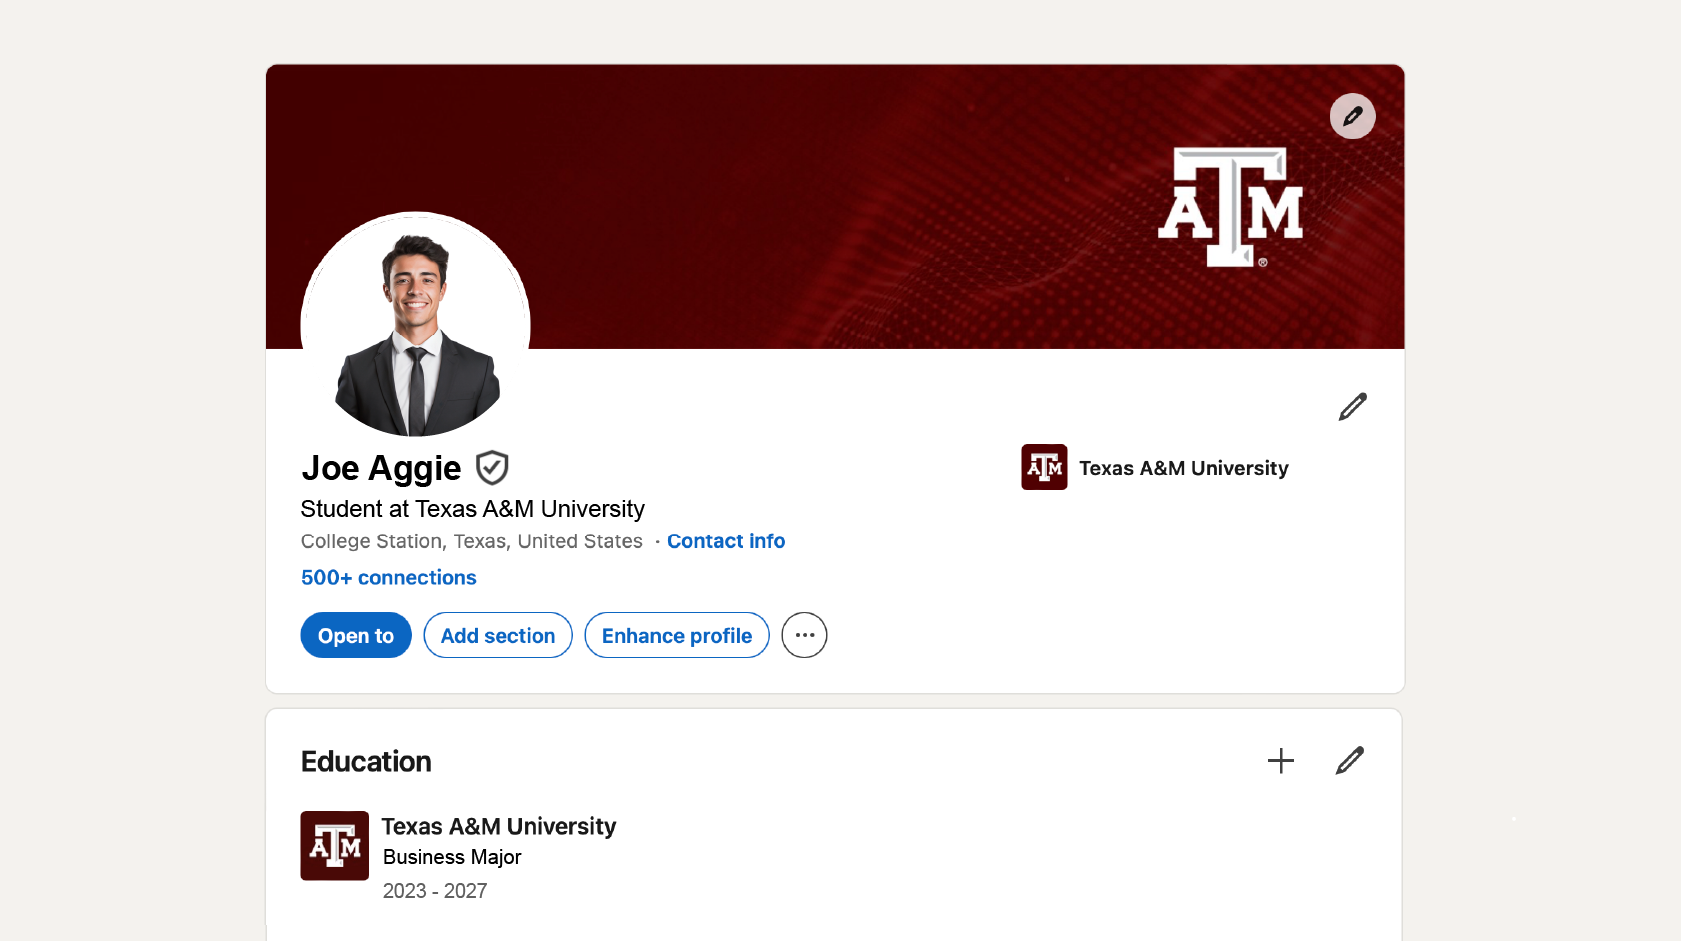Open the profile photo of Joe Aggie
This screenshot has height=941, width=1681.
click(415, 325)
